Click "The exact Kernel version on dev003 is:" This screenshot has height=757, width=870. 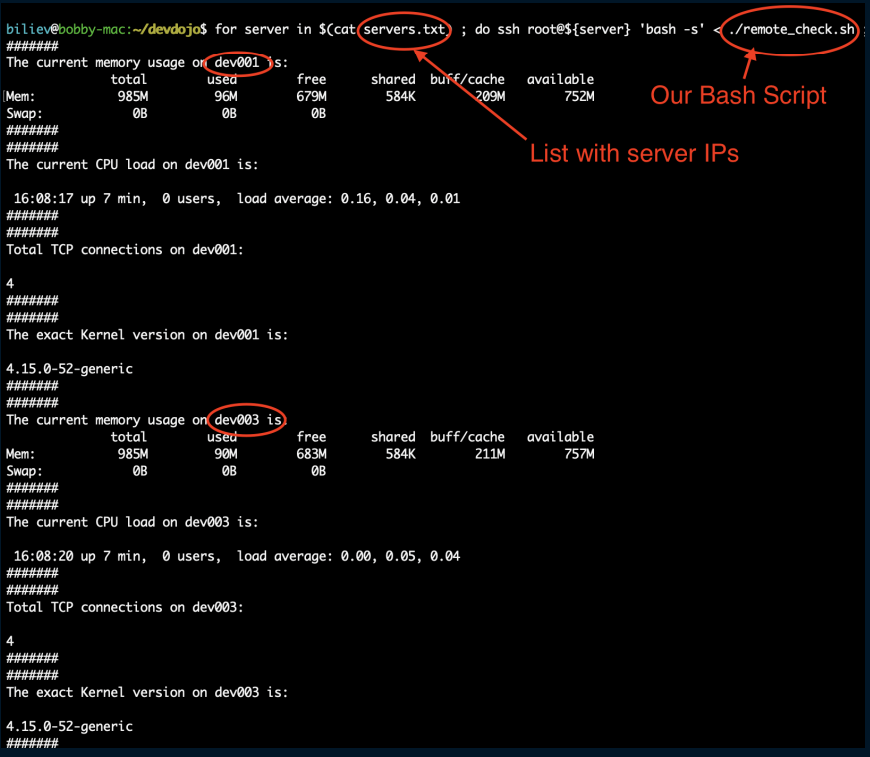click(x=147, y=693)
